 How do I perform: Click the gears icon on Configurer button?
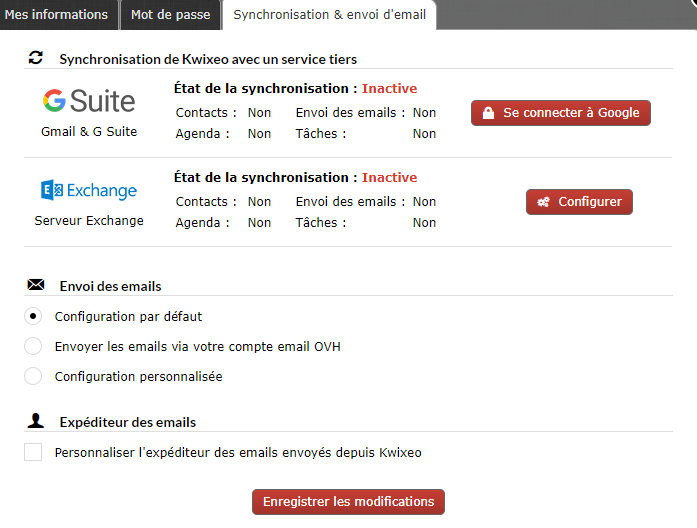(543, 202)
